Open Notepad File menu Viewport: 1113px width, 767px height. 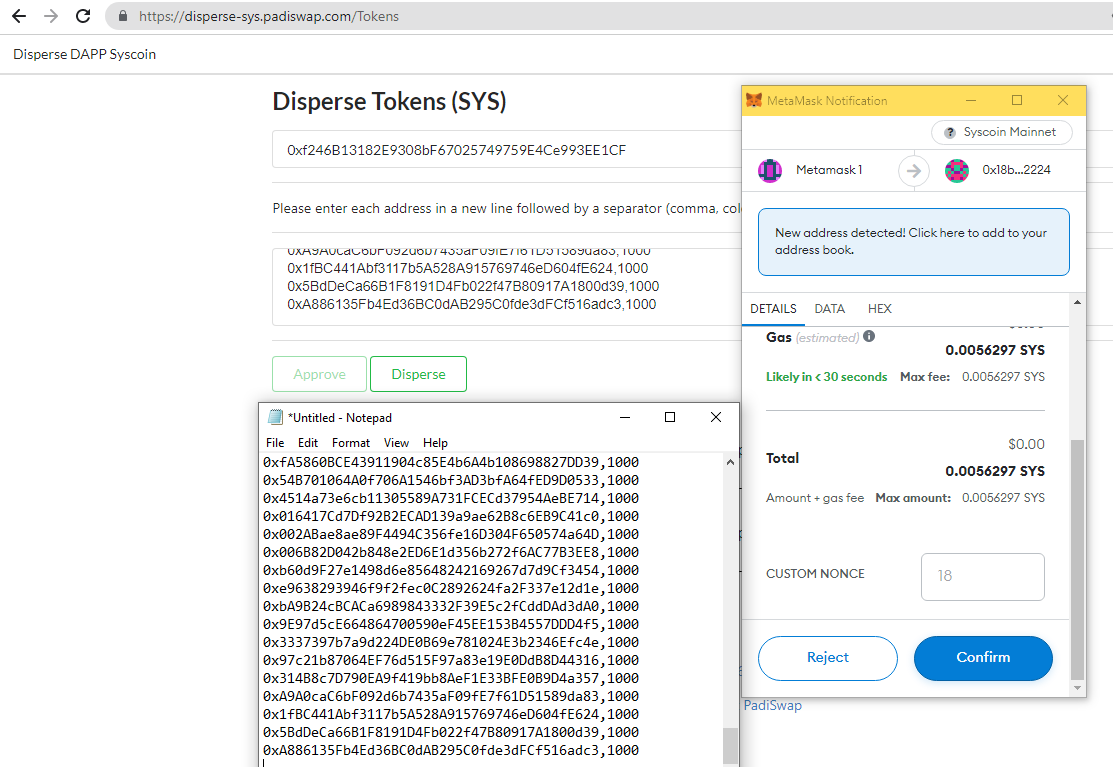pyautogui.click(x=275, y=443)
